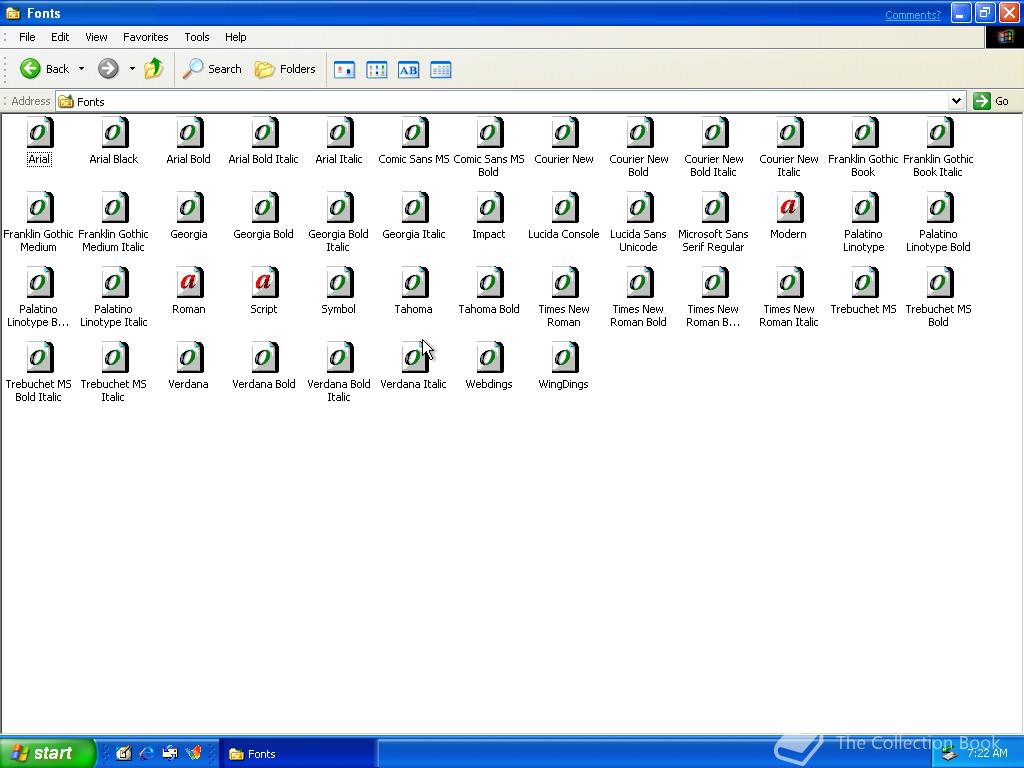Open the Search pane
The image size is (1024, 768).
pyautogui.click(x=212, y=69)
